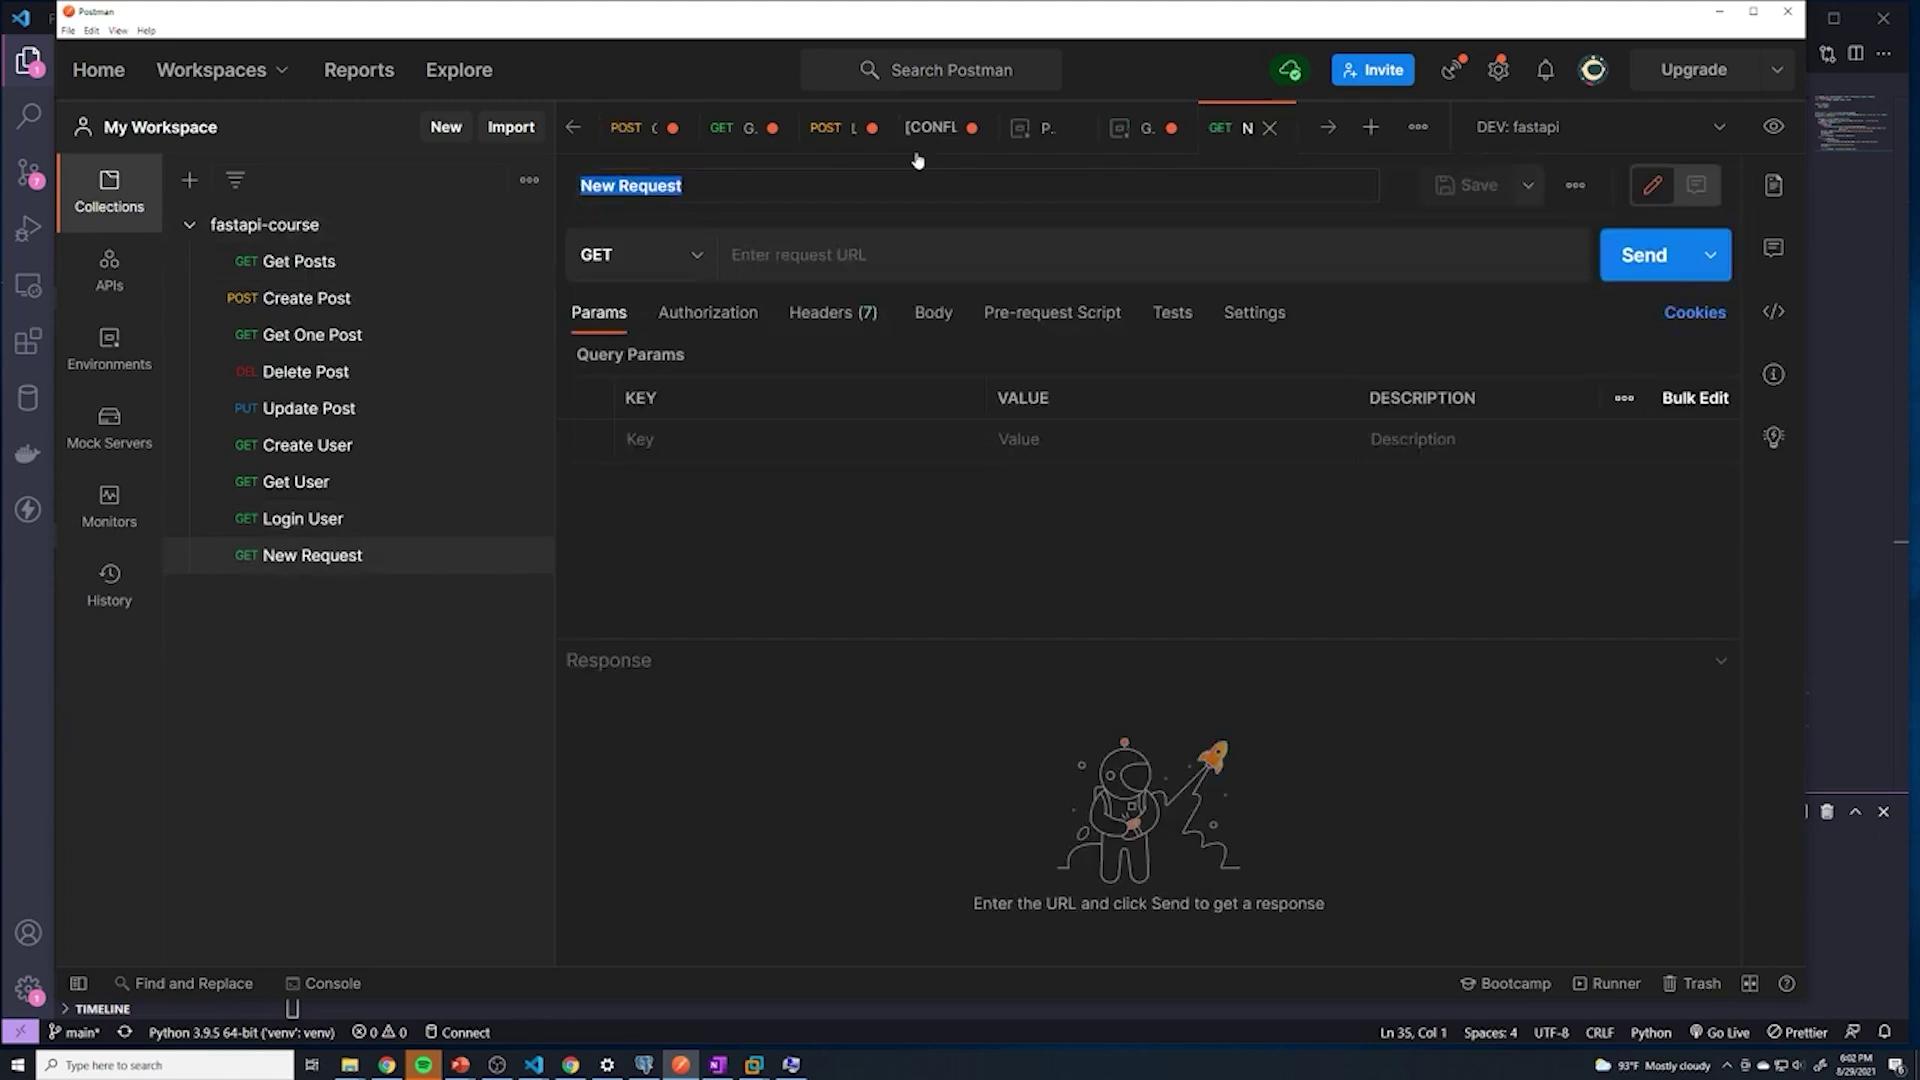
Task: Open the History sidebar panel
Action: click(109, 585)
